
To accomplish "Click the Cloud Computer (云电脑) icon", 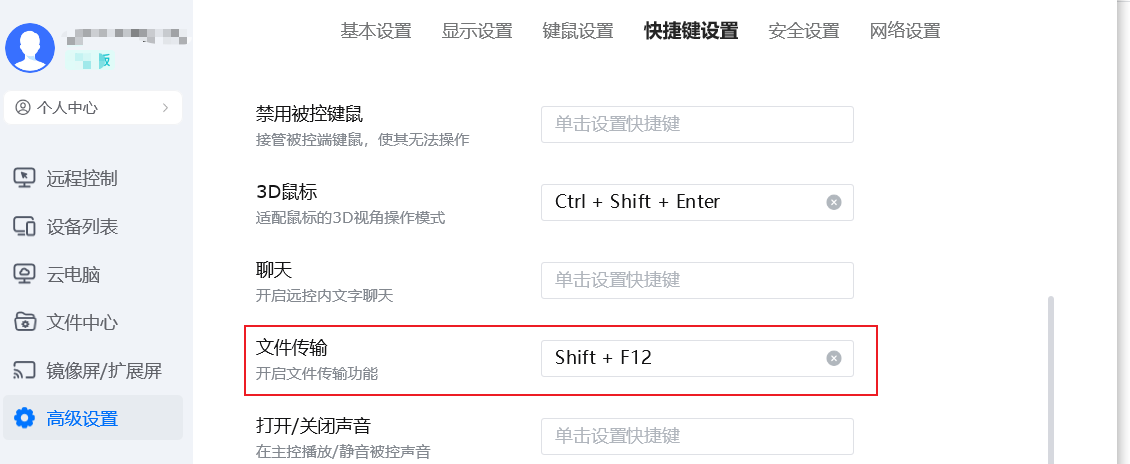I will [x=25, y=274].
